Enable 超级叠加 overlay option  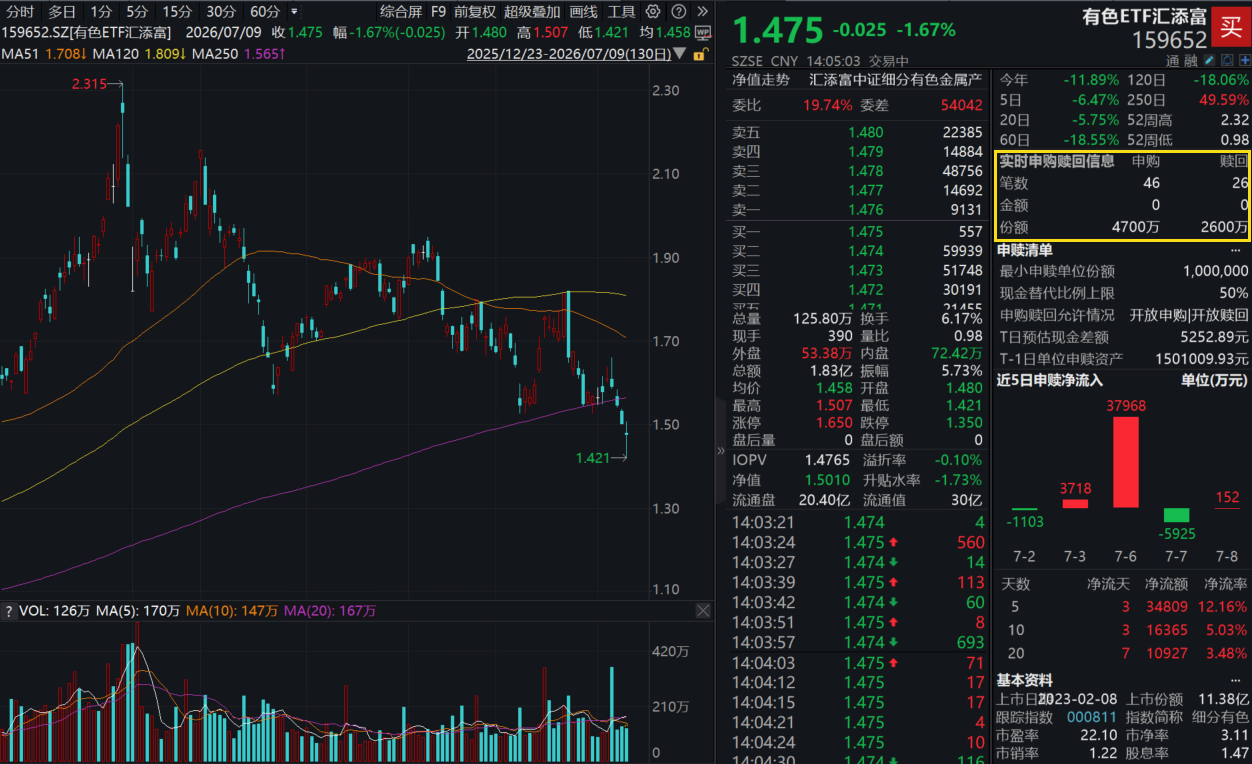click(x=532, y=12)
